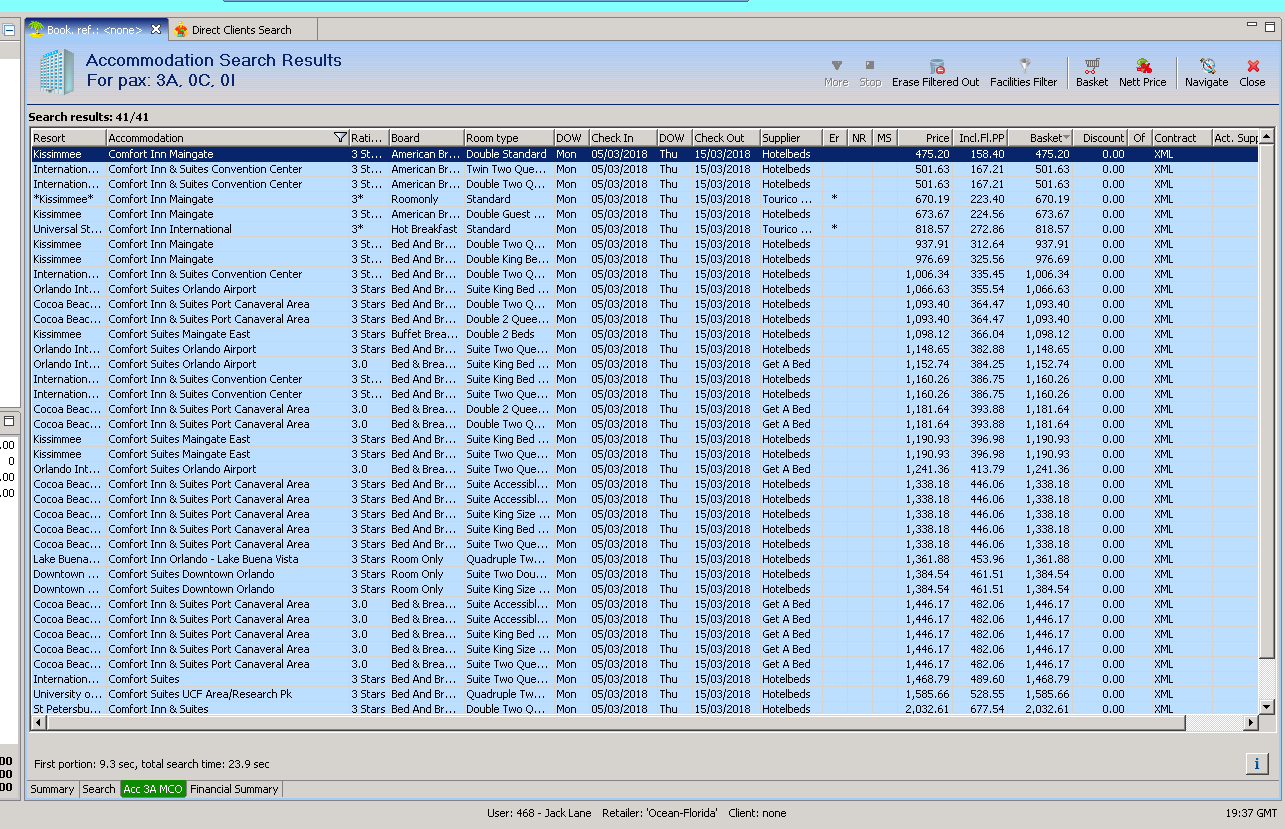The image size is (1285, 829).
Task: Click the St Petersbu... resort cell
Action: click(67, 709)
